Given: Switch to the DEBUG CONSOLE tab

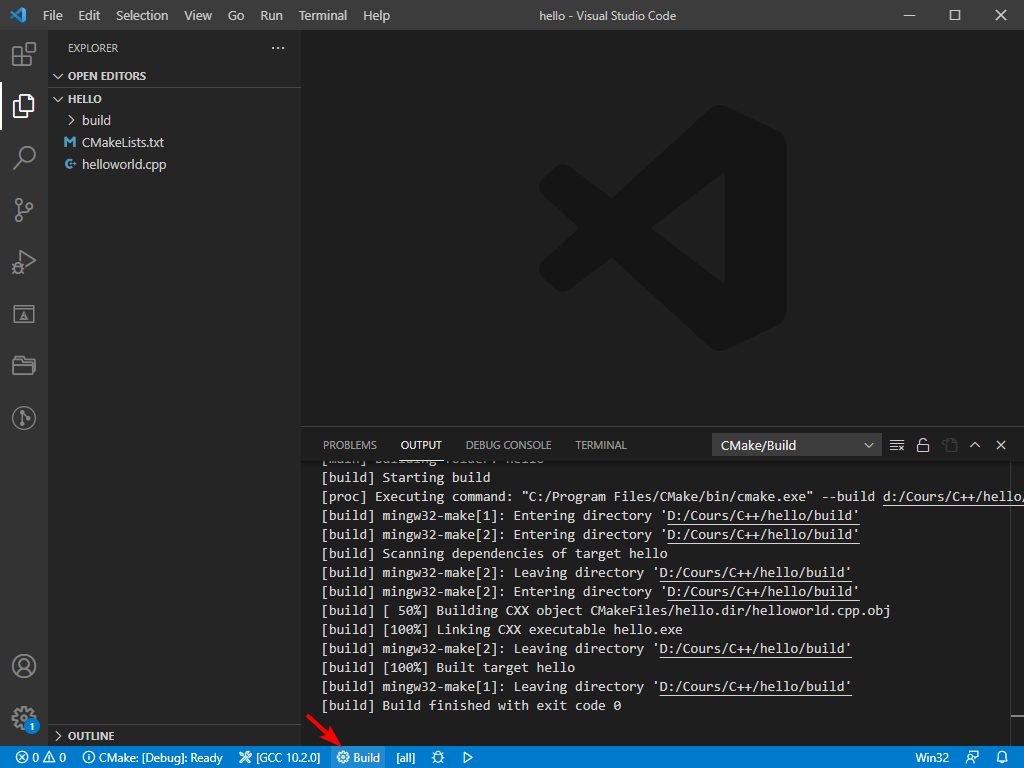Looking at the screenshot, I should pyautogui.click(x=508, y=445).
